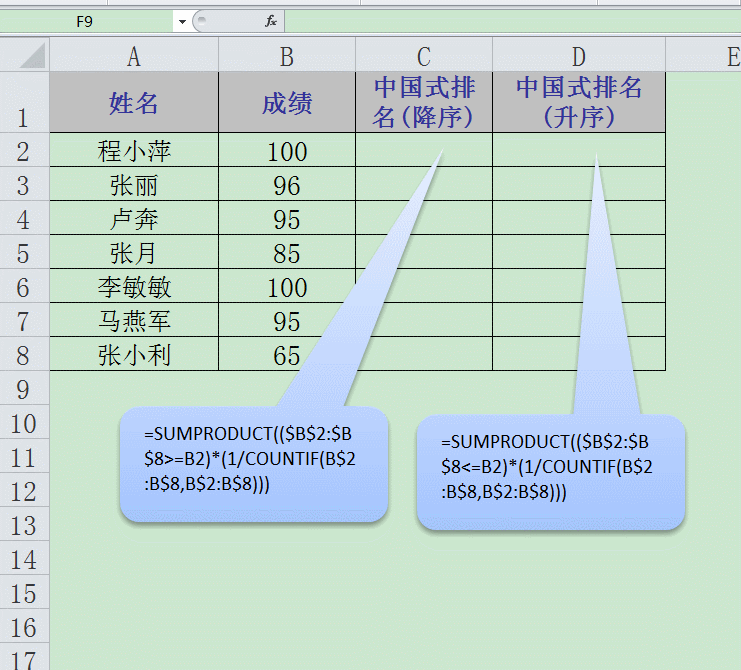Click score 96 in 张丽 row

click(287, 184)
